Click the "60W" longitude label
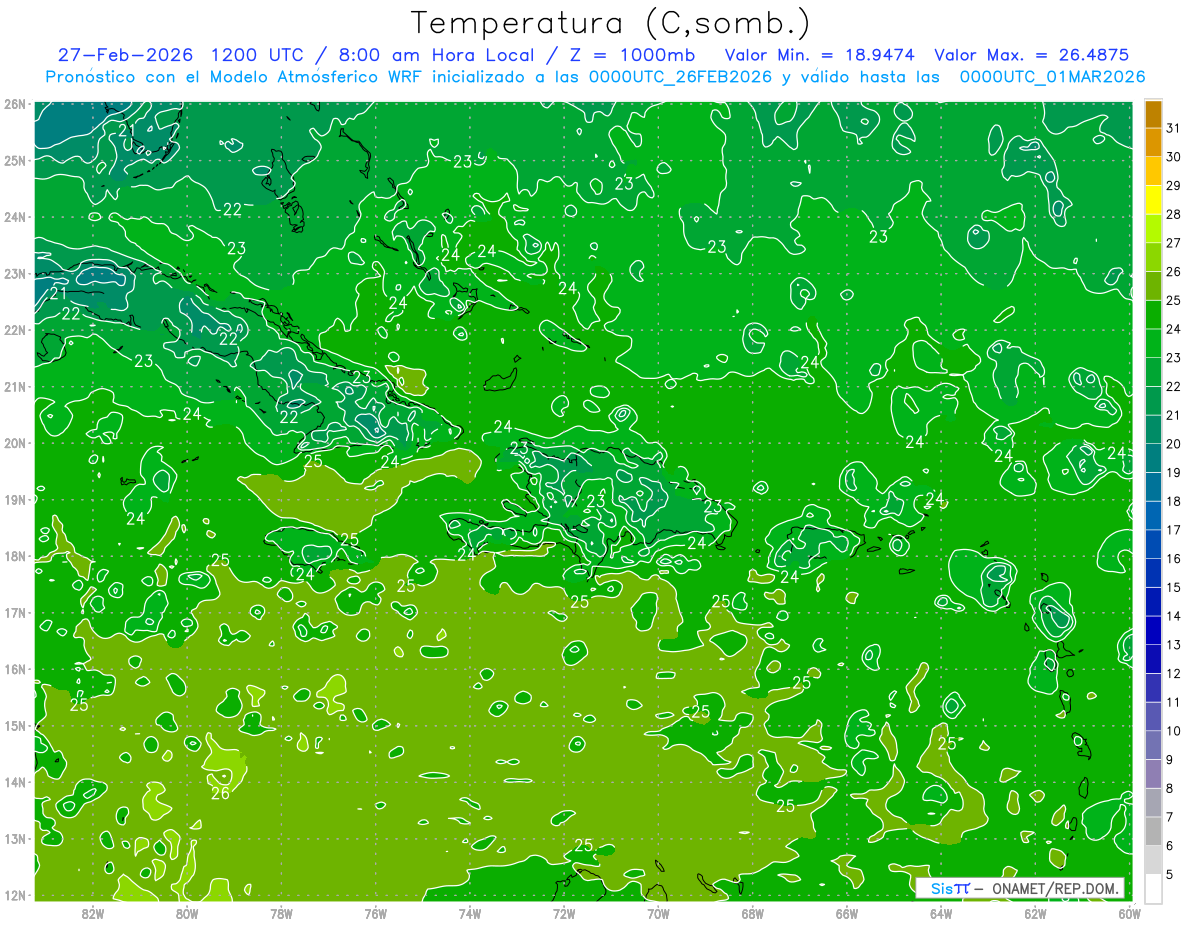 click(1129, 912)
